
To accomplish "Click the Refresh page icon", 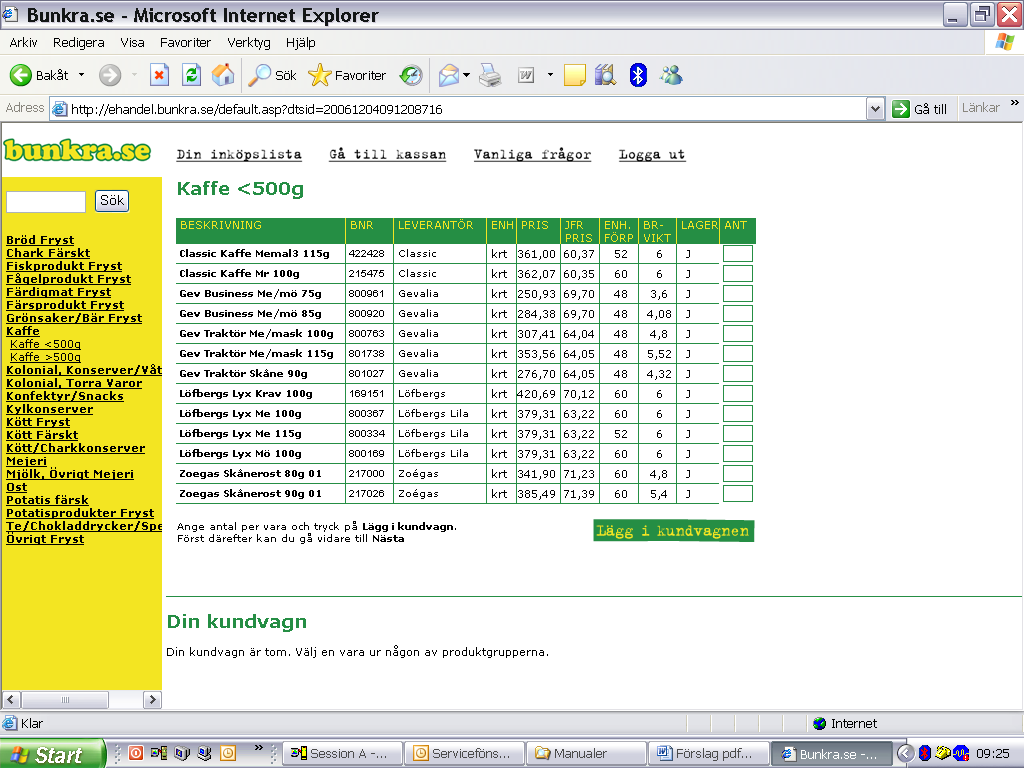I will pyautogui.click(x=191, y=75).
